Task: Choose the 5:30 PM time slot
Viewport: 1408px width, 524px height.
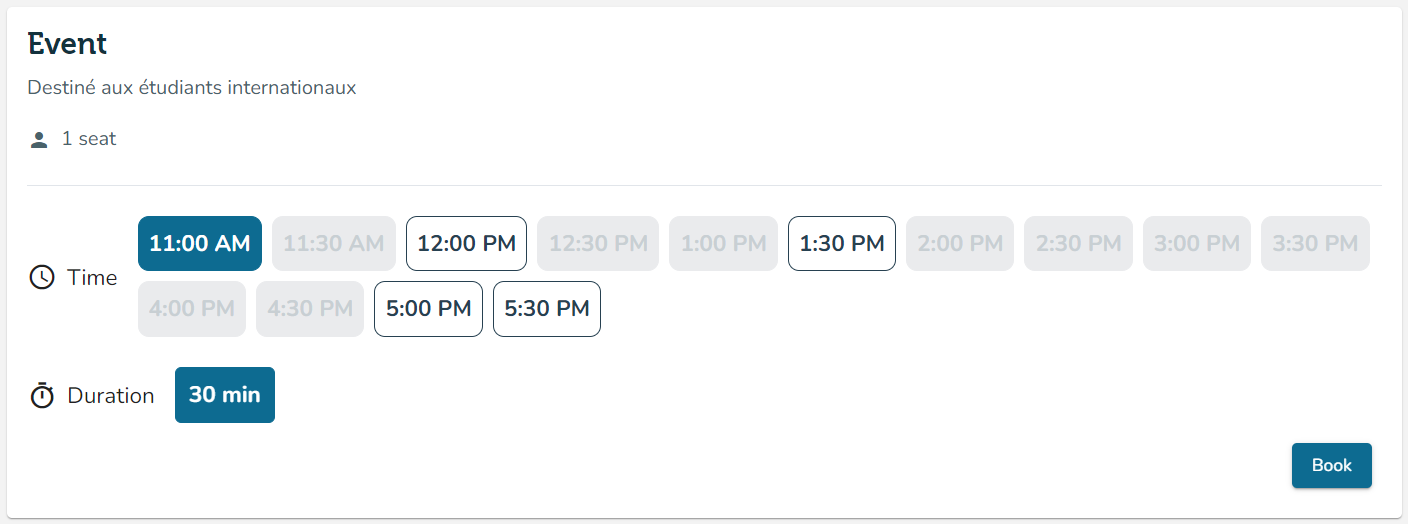Action: 547,309
